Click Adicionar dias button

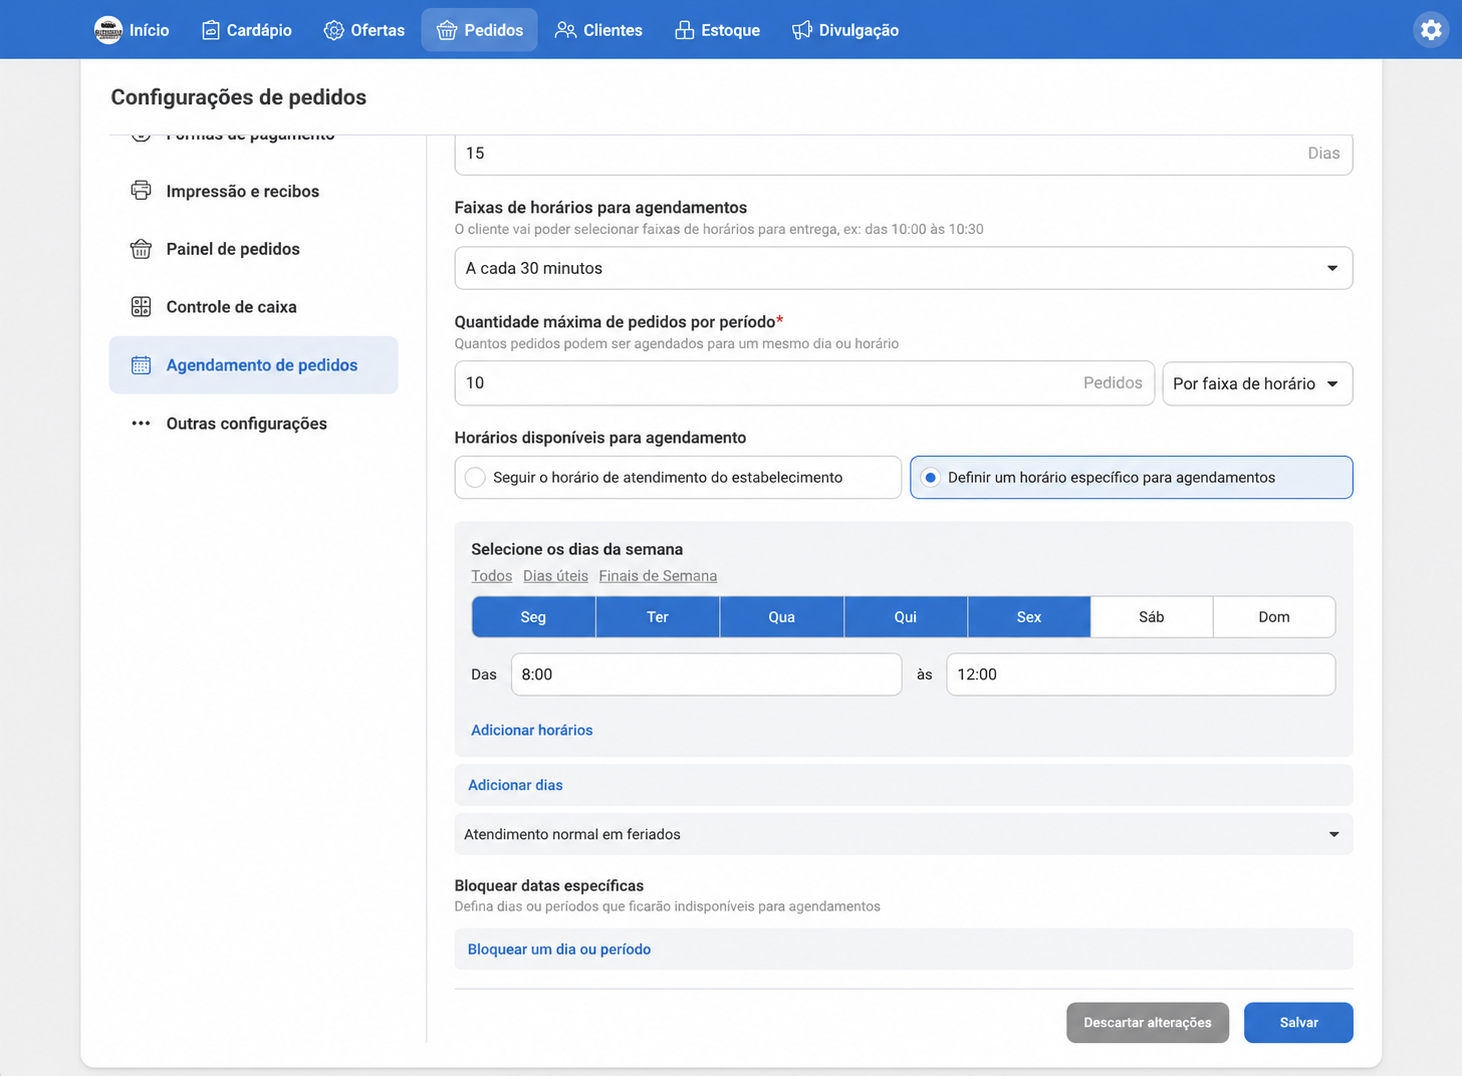(903, 785)
